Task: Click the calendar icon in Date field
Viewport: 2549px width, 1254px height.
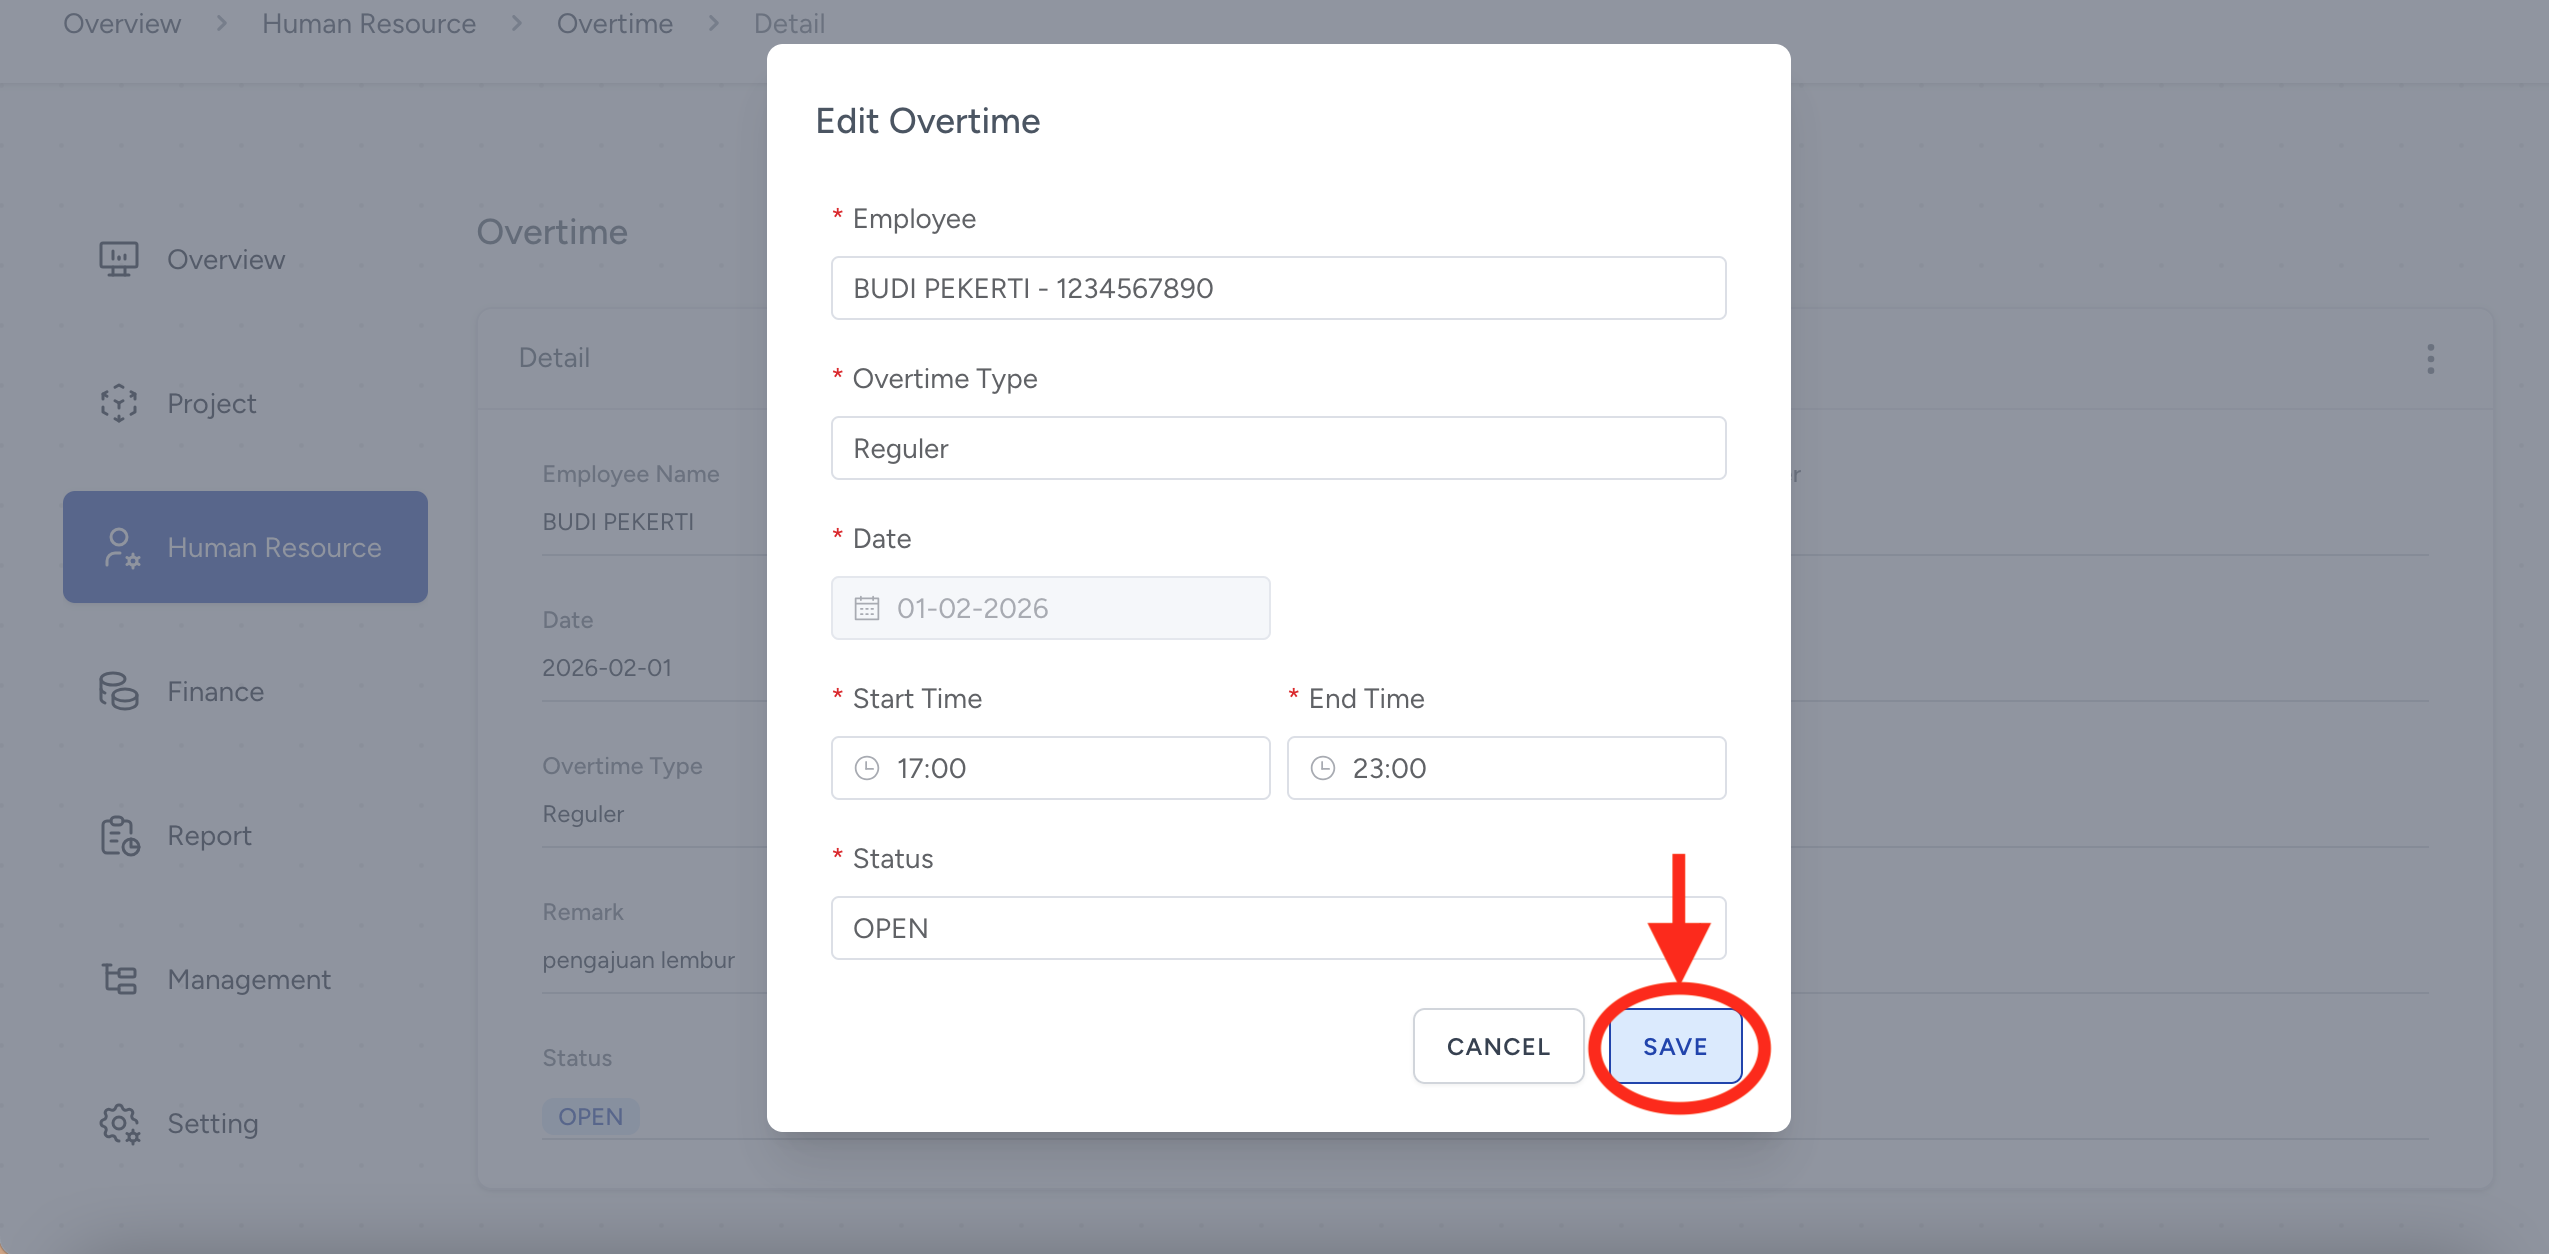Action: [866, 608]
